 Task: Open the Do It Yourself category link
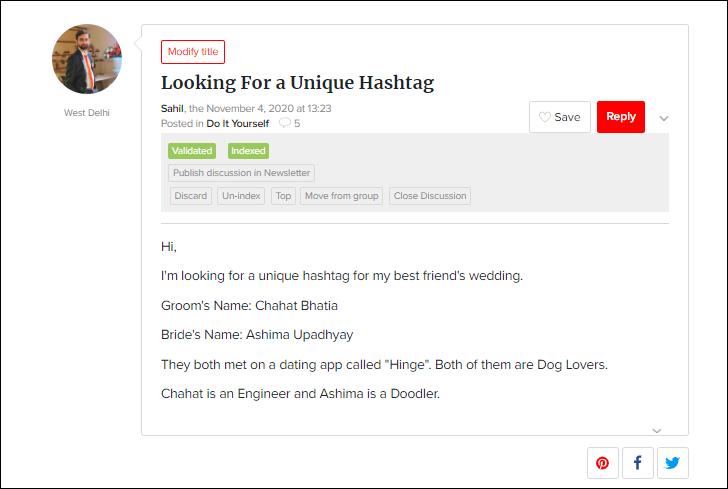coord(238,124)
